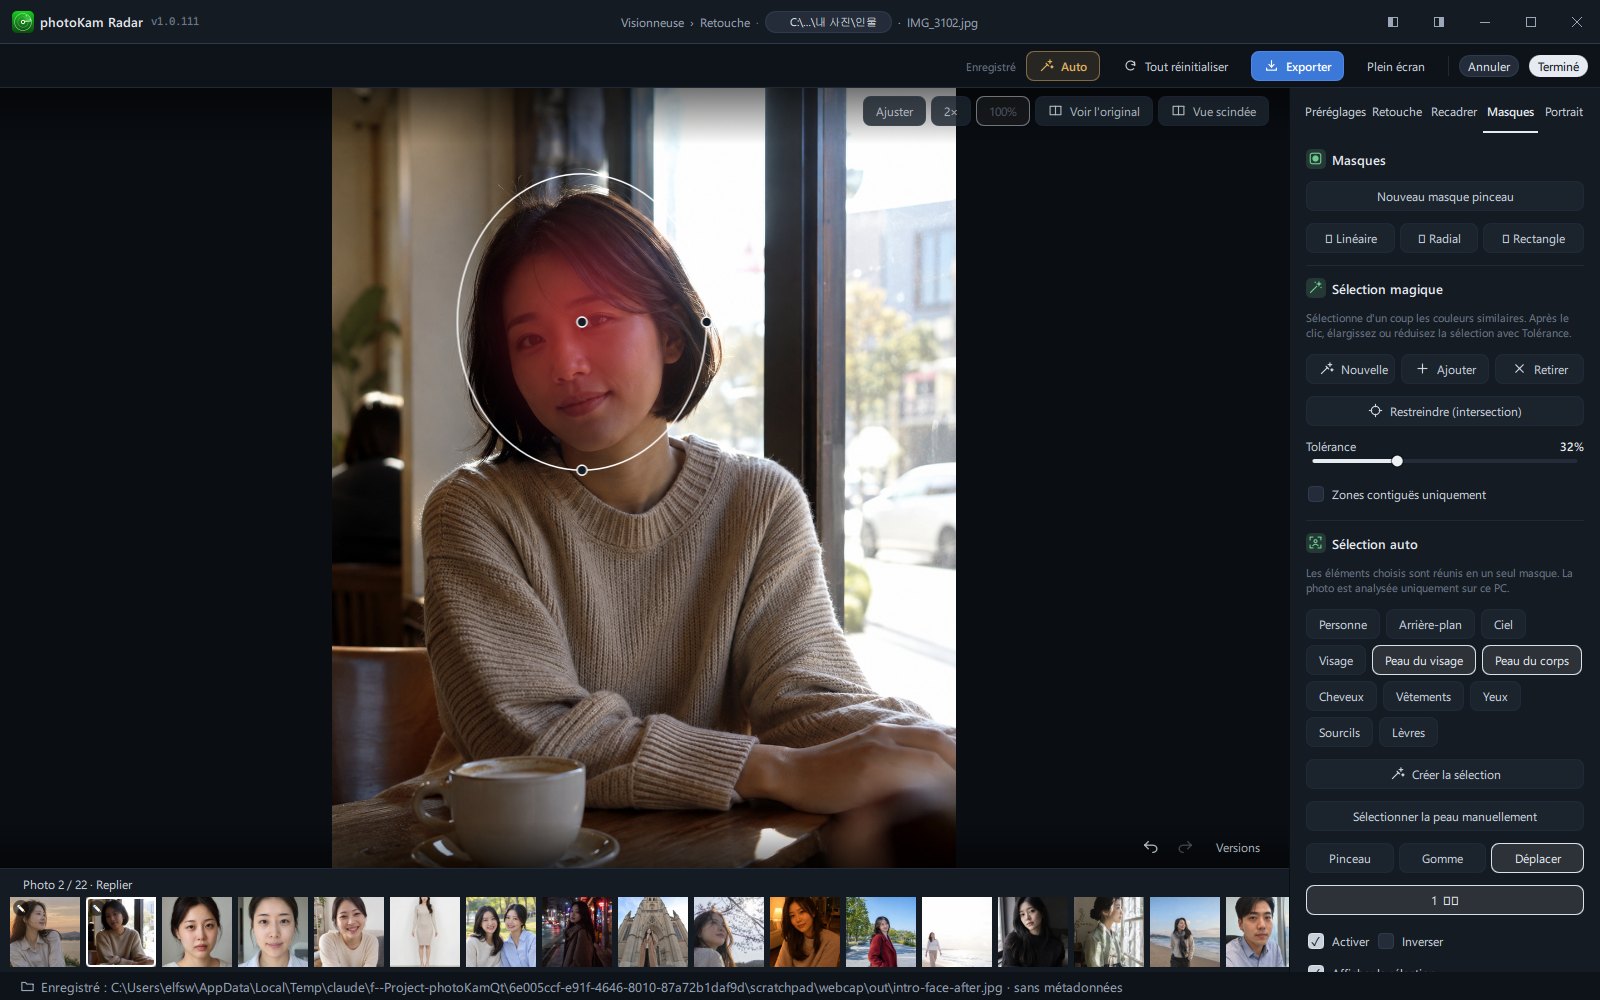The width and height of the screenshot is (1600, 1000).
Task: Click the Sélection magique wand icon
Action: [x=1316, y=288]
